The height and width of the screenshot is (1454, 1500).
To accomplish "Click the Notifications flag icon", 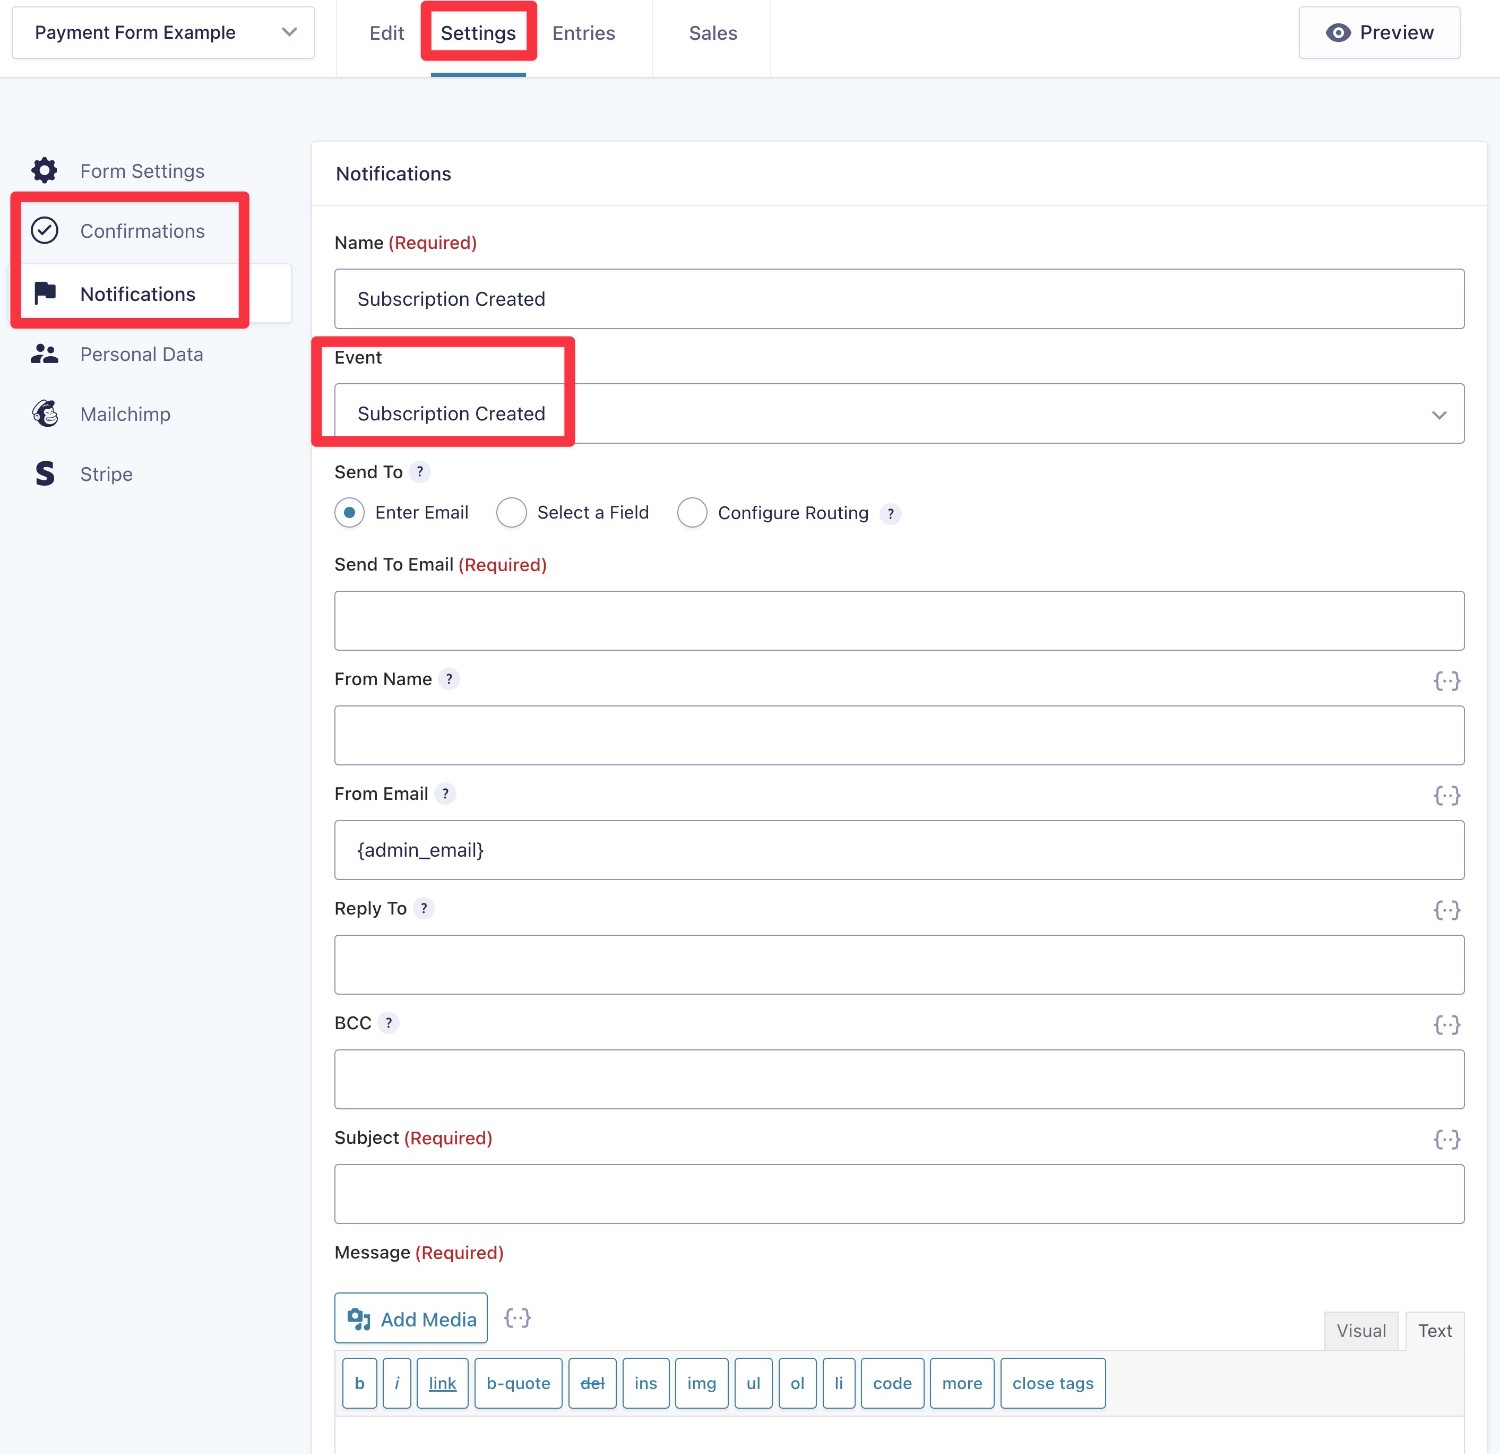I will 45,293.
